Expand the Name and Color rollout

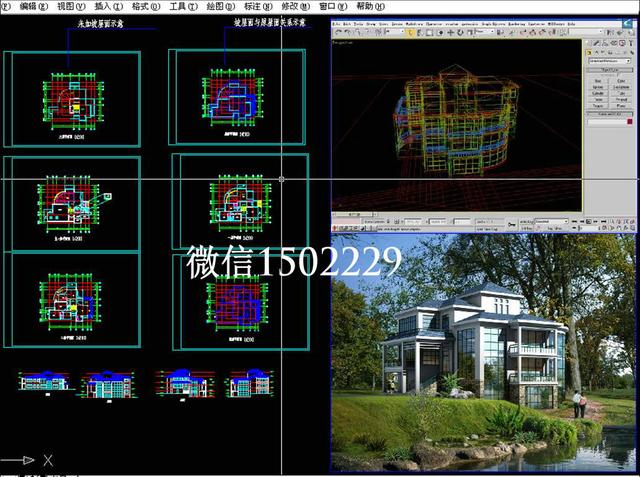pyautogui.click(x=609, y=113)
